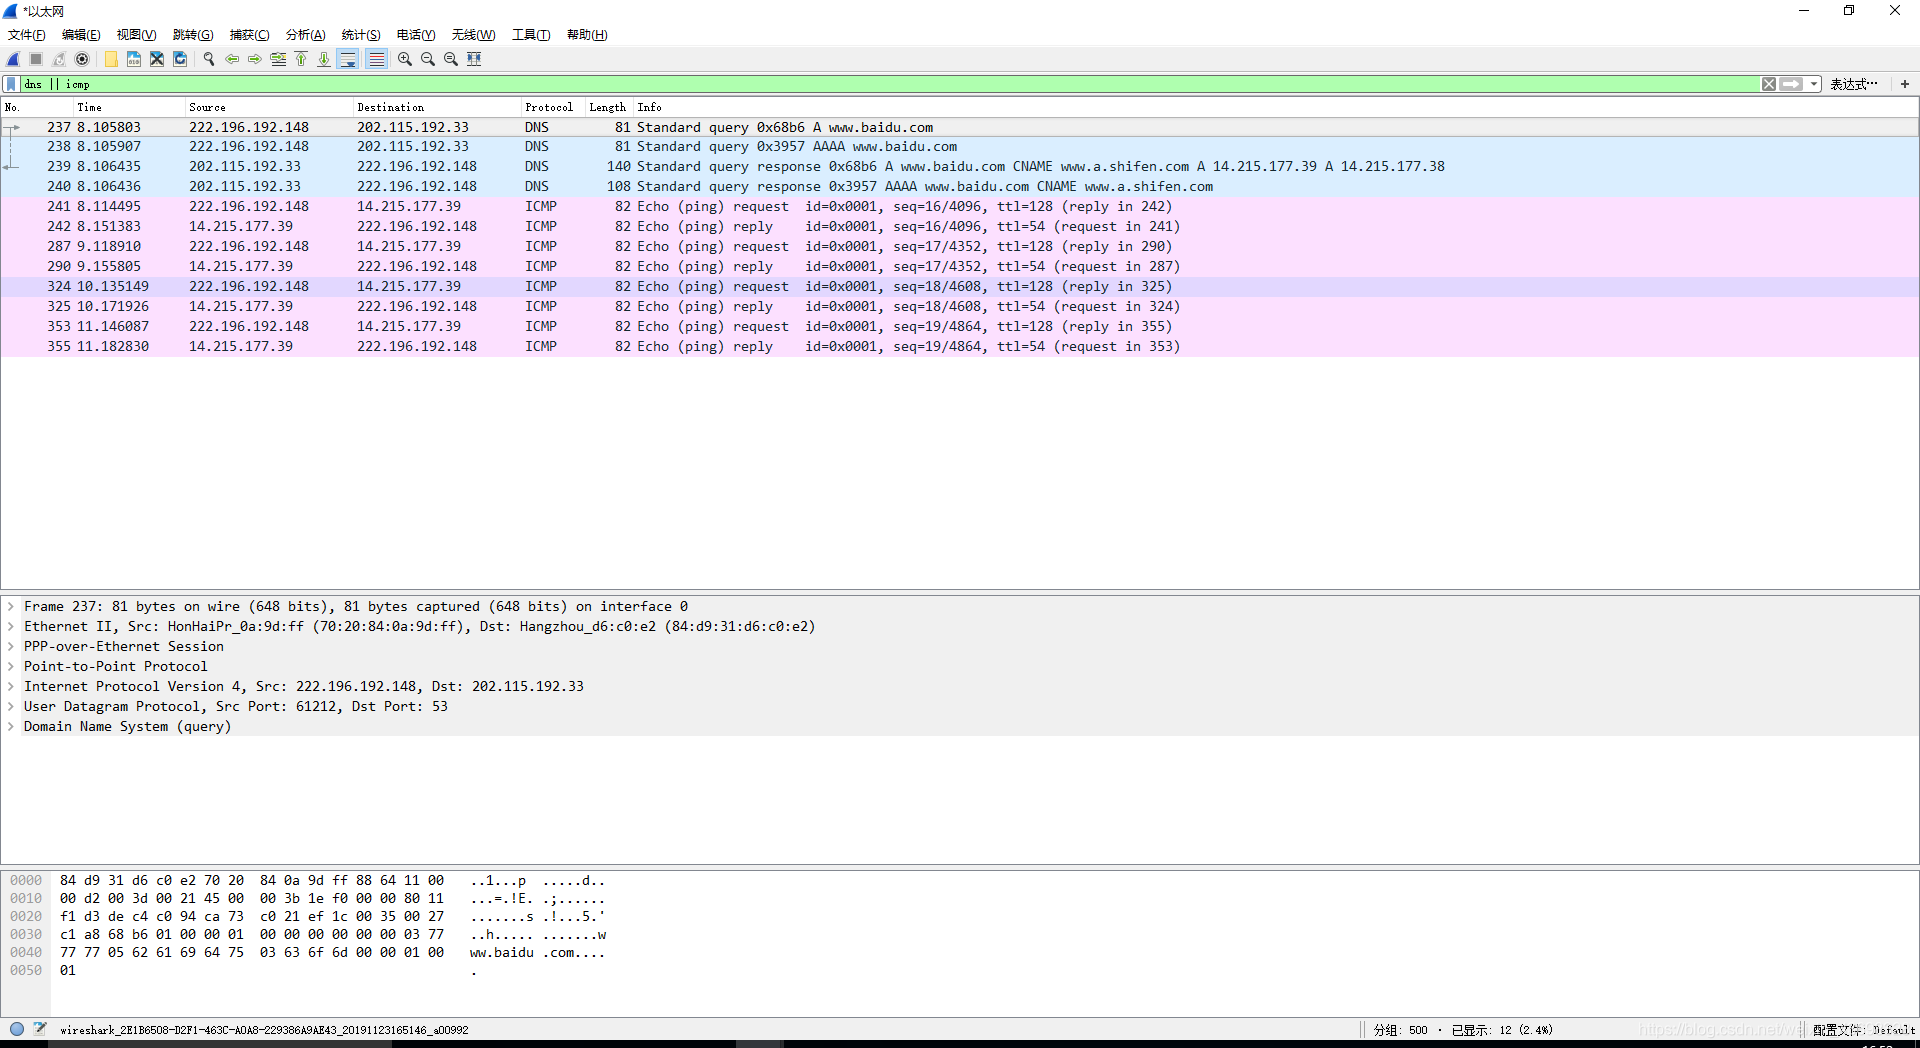Viewport: 1920px width, 1048px height.
Task: Zoom in packet text
Action: (x=405, y=59)
